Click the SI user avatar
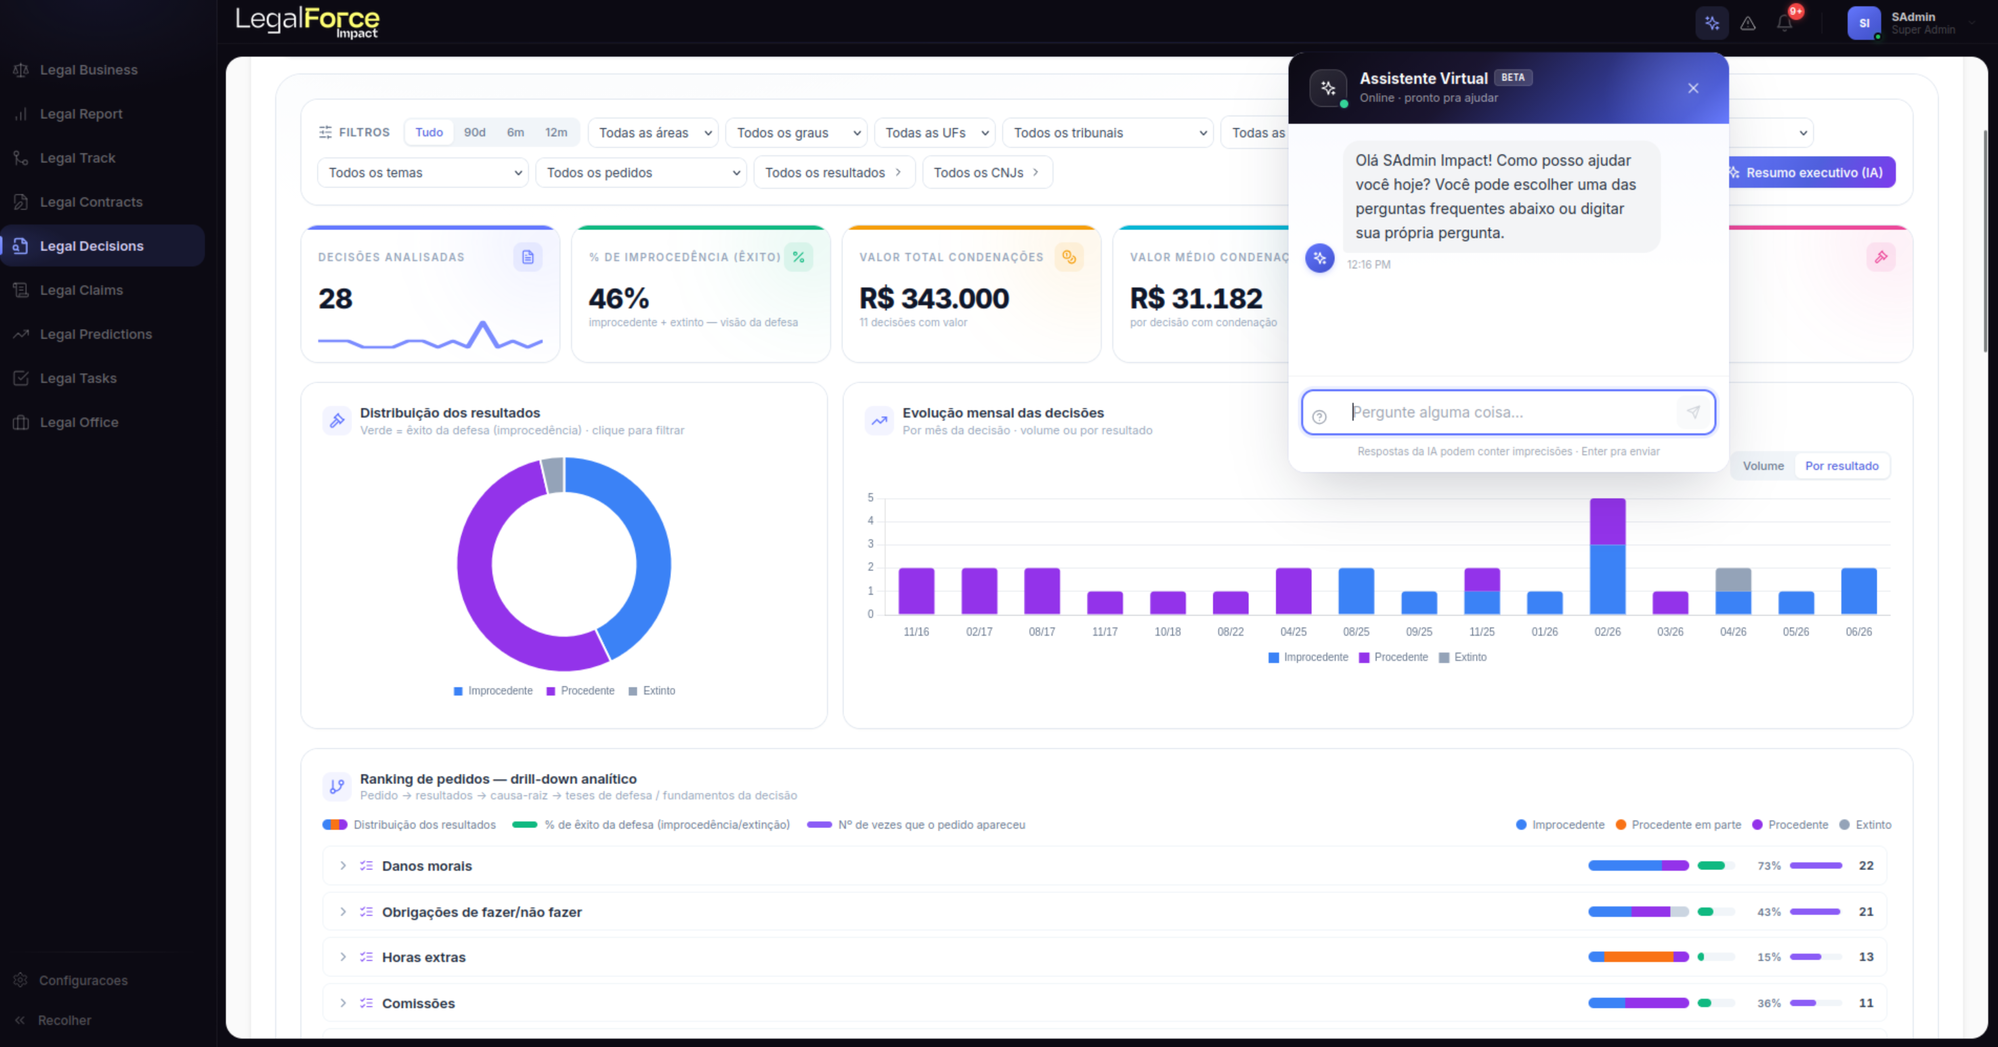Image resolution: width=1998 pixels, height=1047 pixels. 1864,23
